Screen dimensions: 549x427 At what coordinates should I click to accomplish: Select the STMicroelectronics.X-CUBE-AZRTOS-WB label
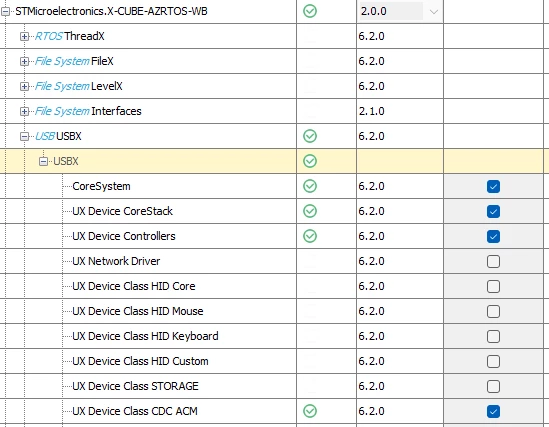coord(111,11)
